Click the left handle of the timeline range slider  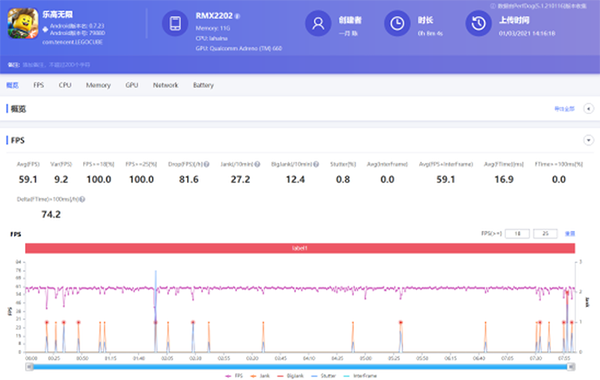29,367
